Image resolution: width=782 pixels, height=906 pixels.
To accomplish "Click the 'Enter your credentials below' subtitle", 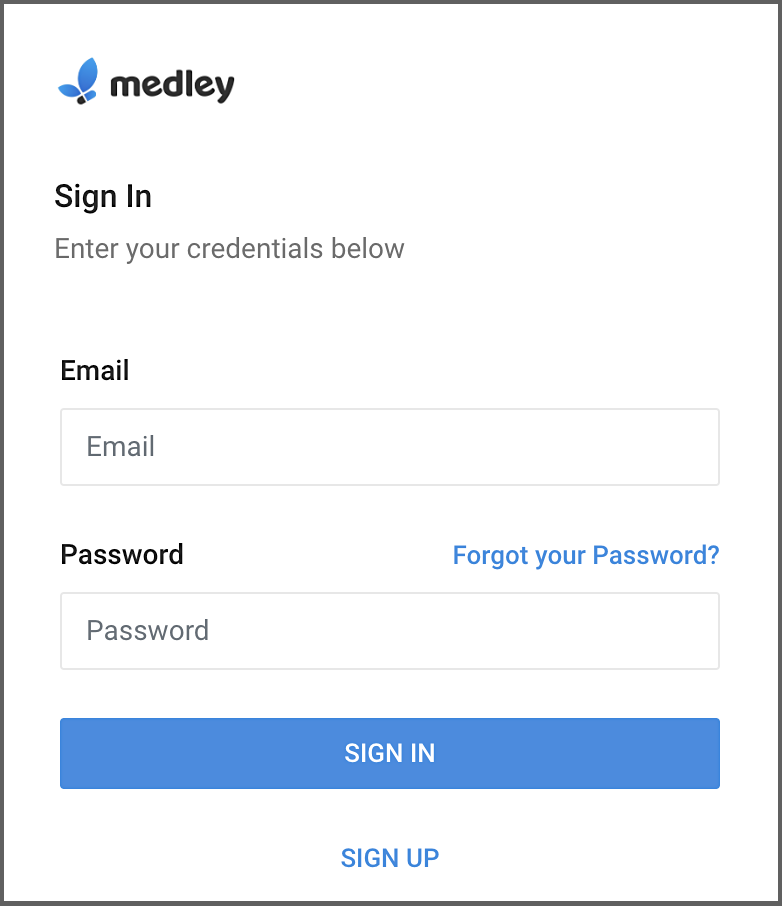I will [229, 249].
